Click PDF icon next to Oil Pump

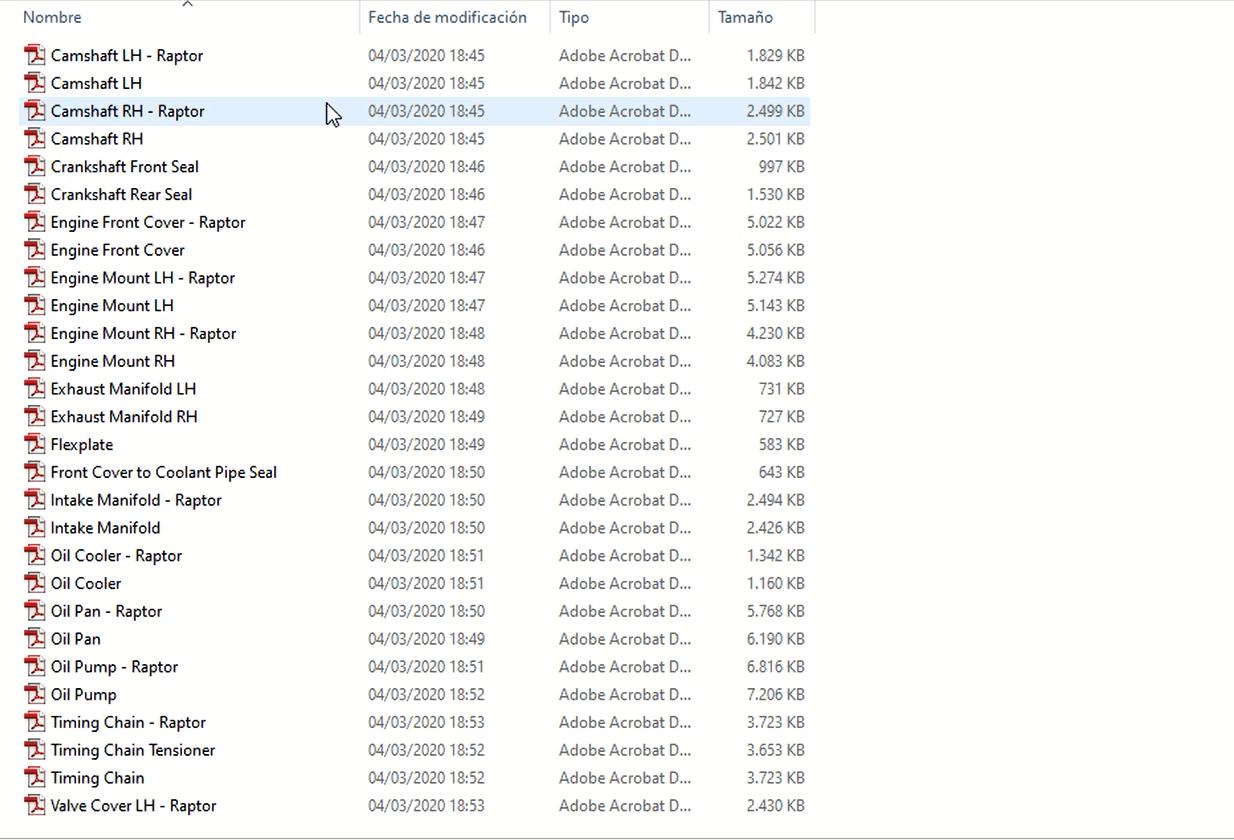click(35, 695)
